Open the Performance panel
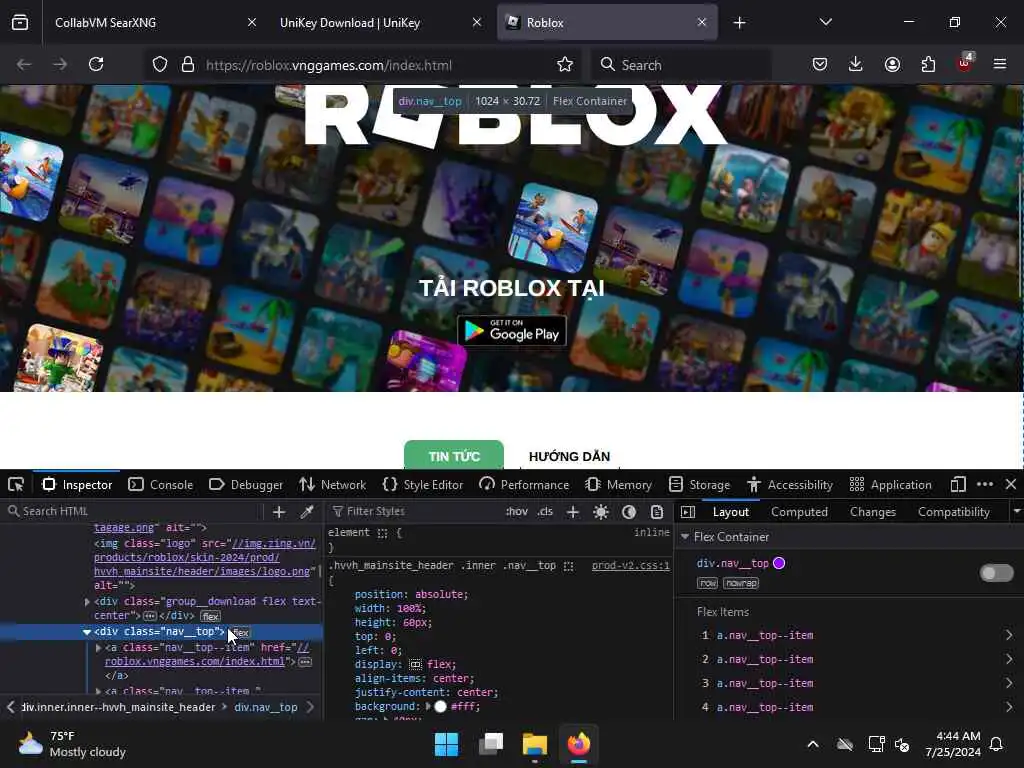The height and width of the screenshot is (768, 1024). 524,485
